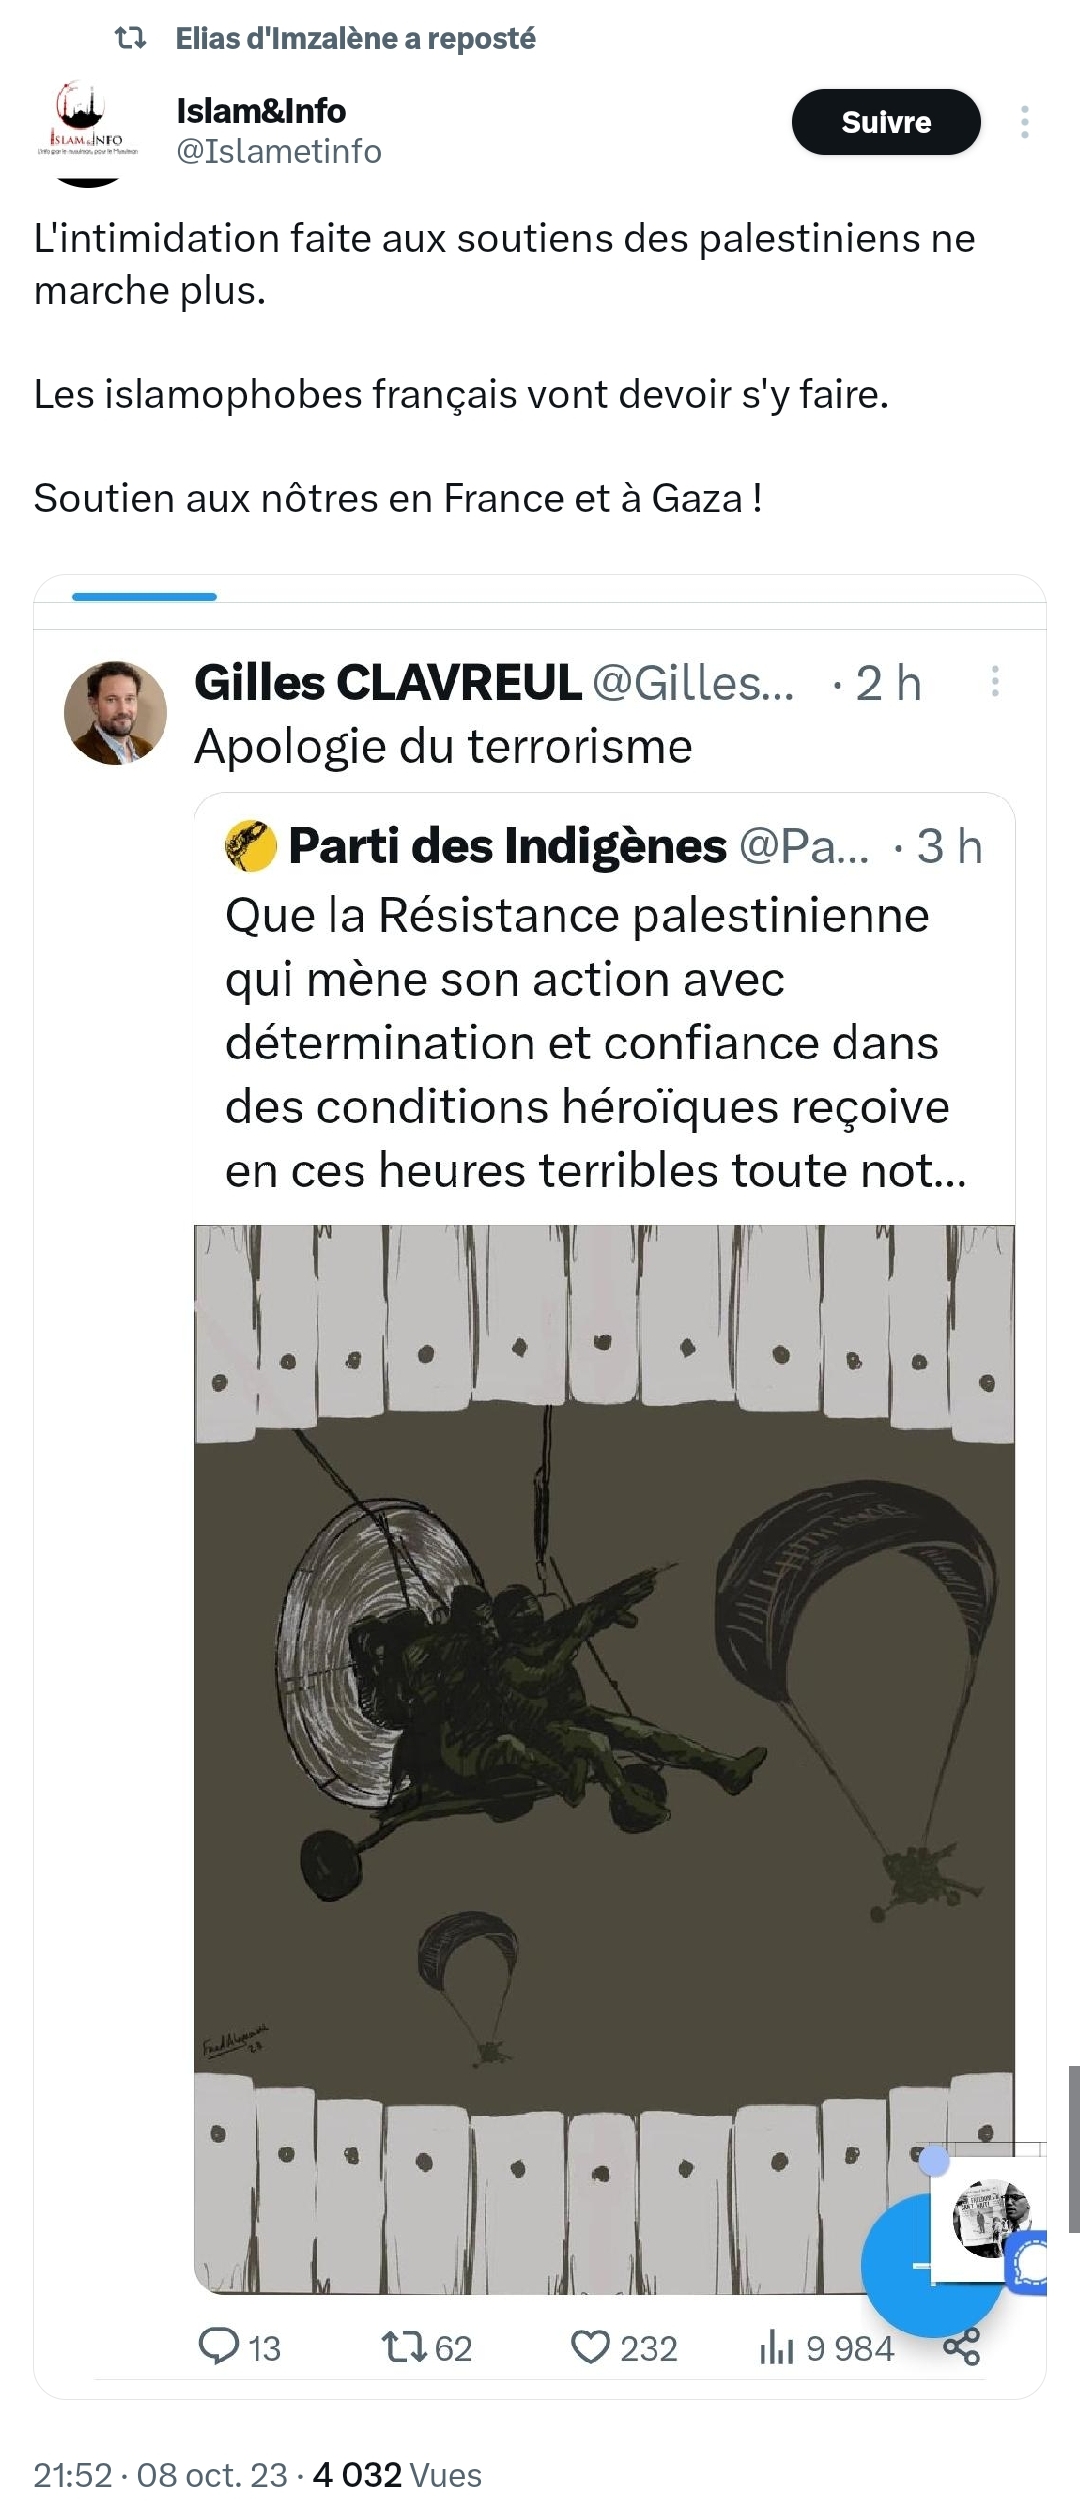Screen dimensions: 1080x2520
Task: Open three-dot options on Gilles CLAVREUL's tweet
Action: coord(994,682)
